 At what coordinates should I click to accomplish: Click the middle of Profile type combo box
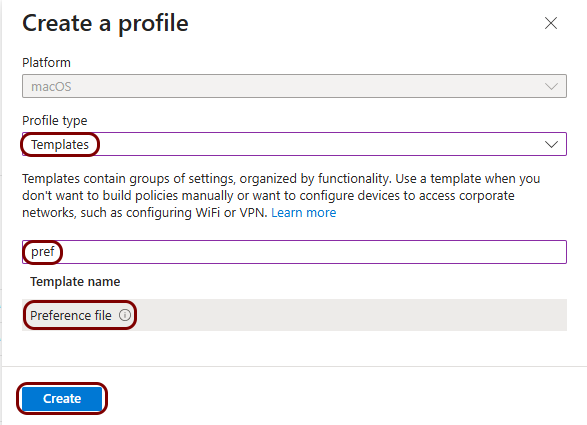pos(294,144)
